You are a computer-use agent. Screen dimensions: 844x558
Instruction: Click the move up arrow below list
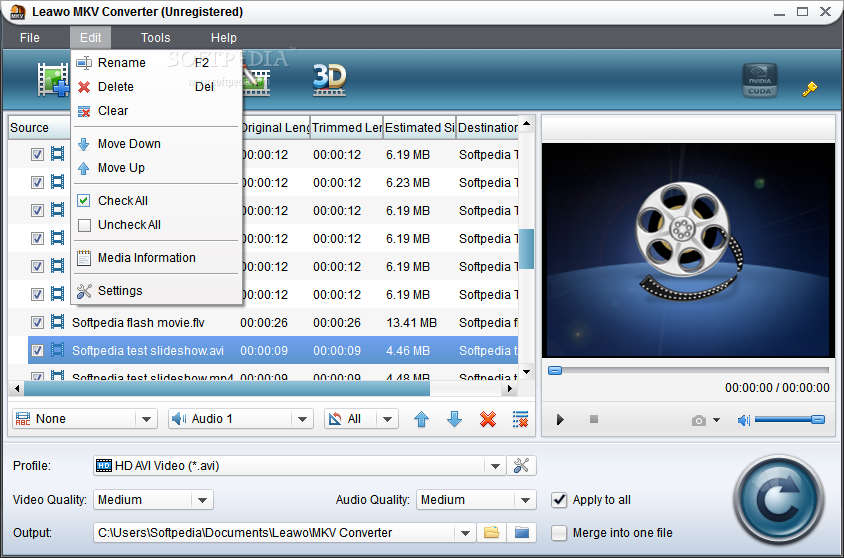point(421,419)
